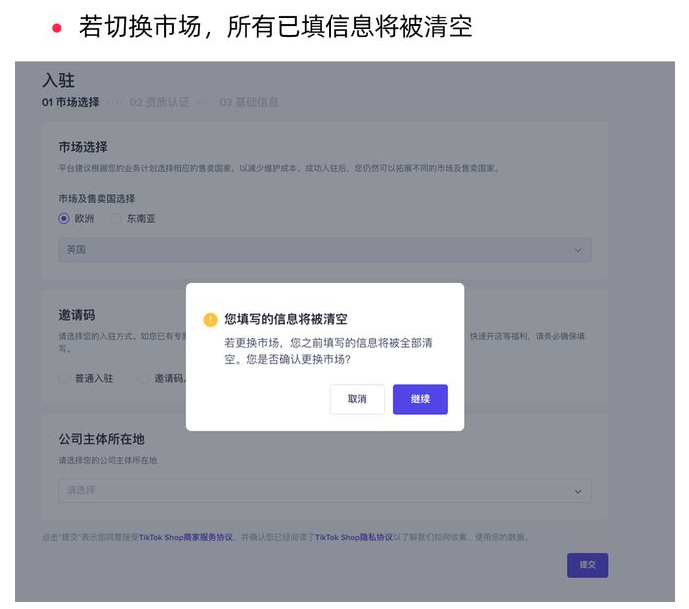Switch to step 03 基础信息

tap(249, 102)
